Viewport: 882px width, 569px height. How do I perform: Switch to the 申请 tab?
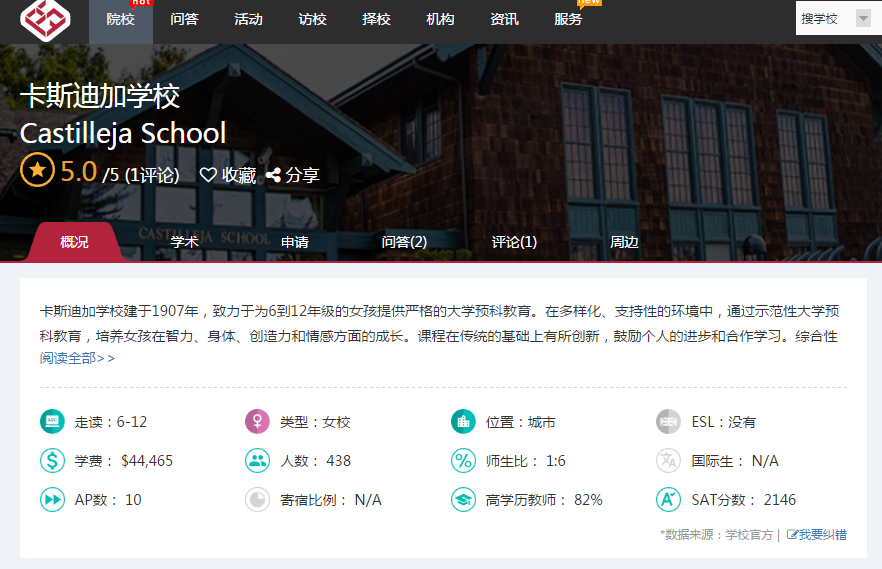295,242
